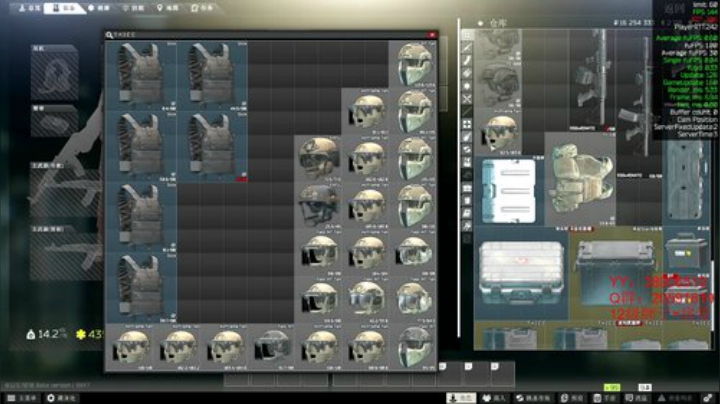This screenshot has width=720, height=404.
Task: Switch to the health tab
Action: coord(100,8)
